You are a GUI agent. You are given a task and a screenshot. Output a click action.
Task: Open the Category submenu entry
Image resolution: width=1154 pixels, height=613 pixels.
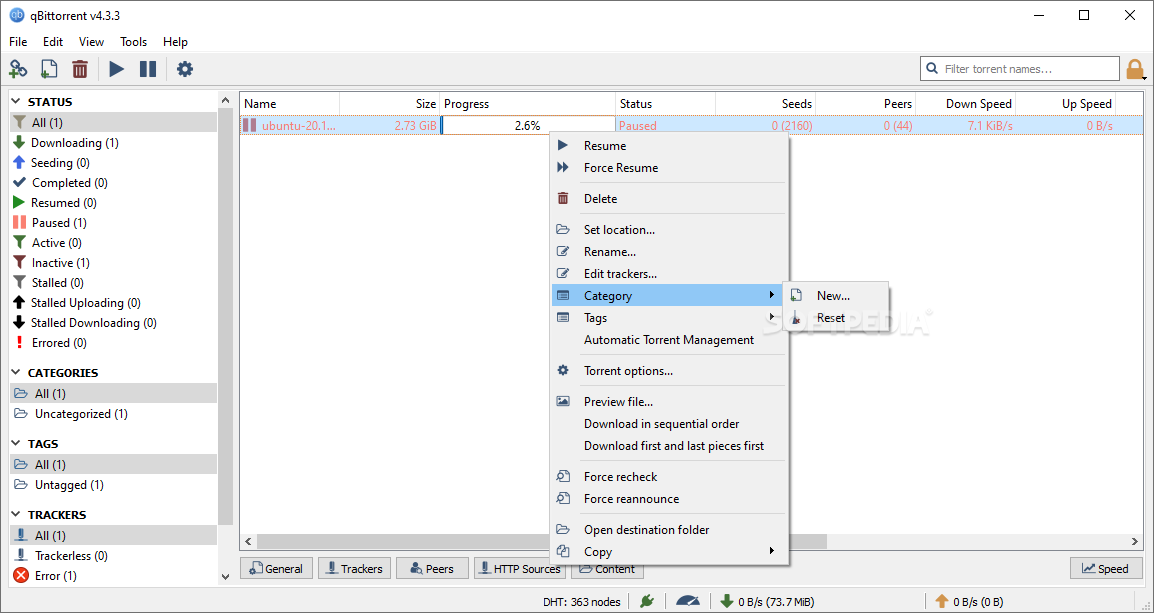pyautogui.click(x=669, y=296)
